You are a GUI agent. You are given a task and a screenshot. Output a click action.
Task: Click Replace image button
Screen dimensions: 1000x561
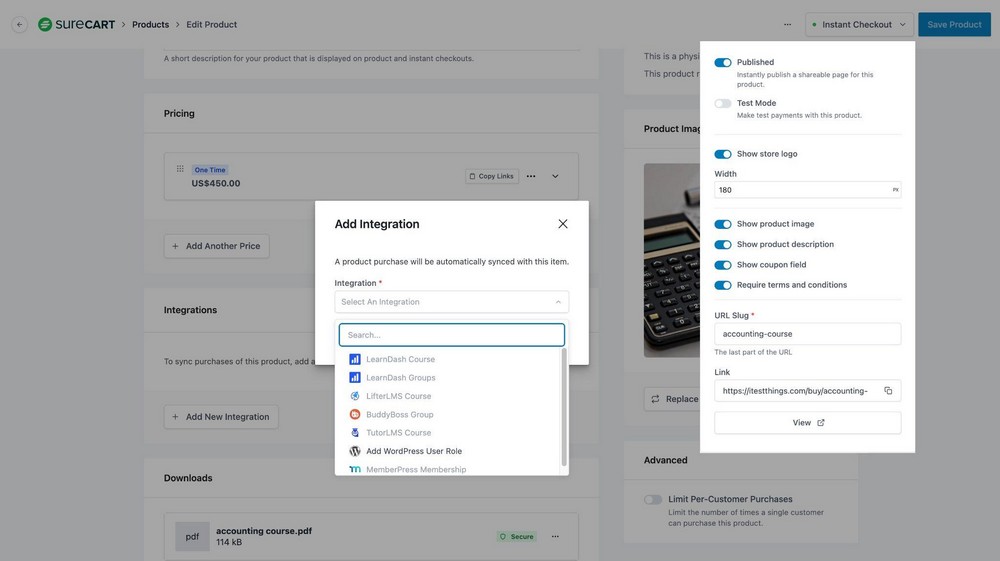(673, 399)
